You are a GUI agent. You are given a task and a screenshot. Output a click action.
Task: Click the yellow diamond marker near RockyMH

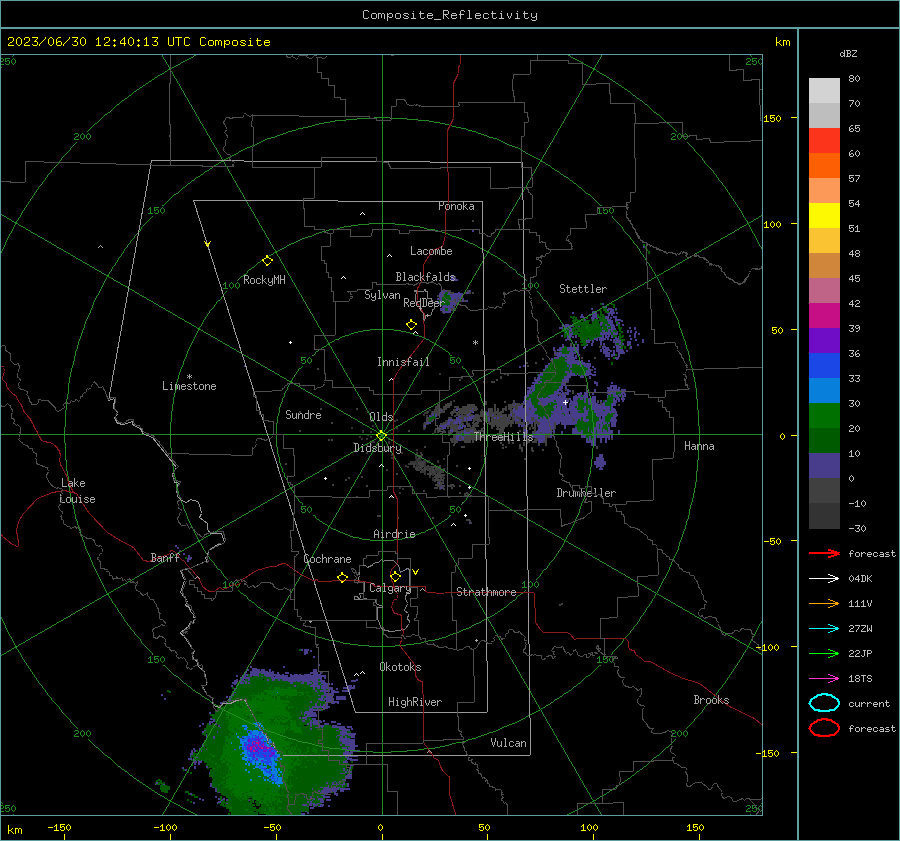coord(267,261)
